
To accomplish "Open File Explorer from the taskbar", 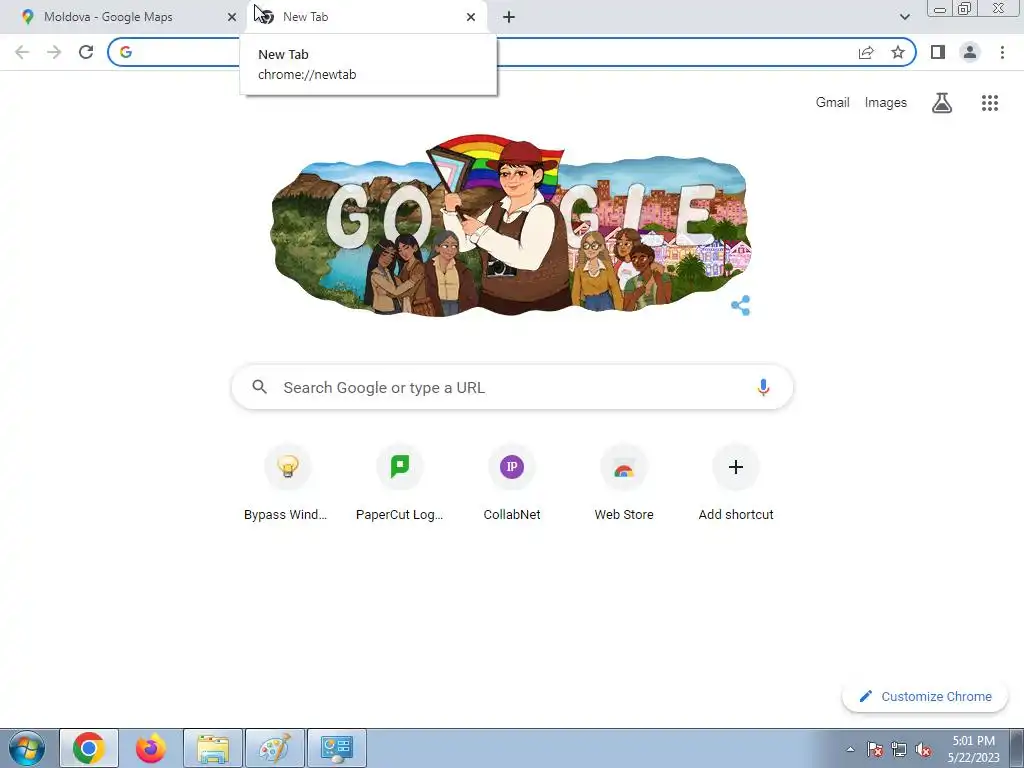I will (x=213, y=748).
